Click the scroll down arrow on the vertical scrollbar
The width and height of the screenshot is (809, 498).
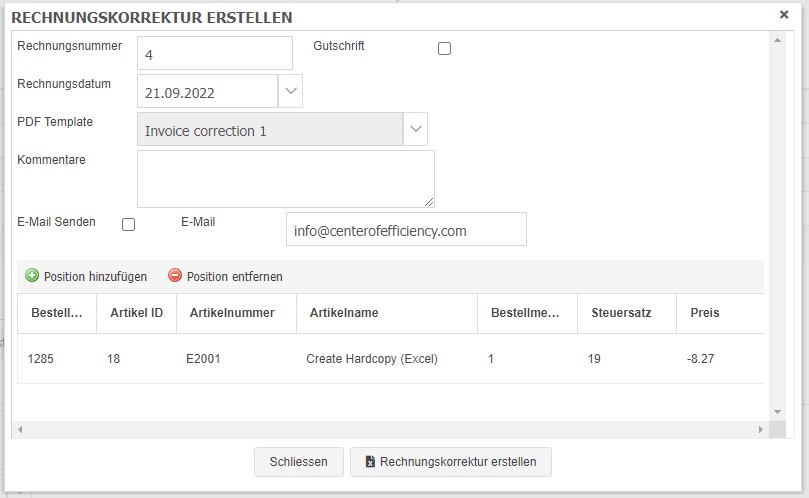pyautogui.click(x=777, y=412)
